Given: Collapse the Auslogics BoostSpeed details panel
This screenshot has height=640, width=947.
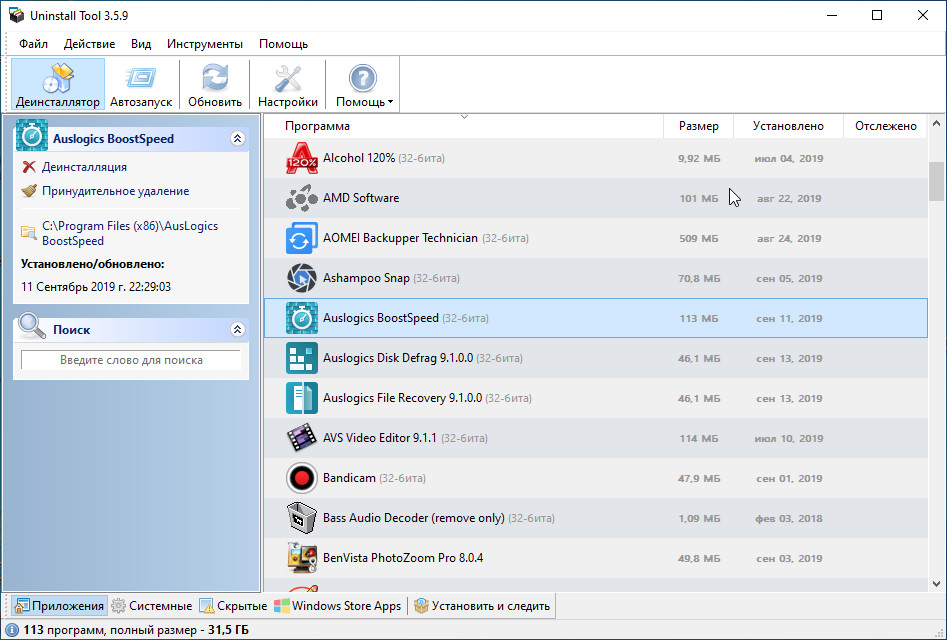Looking at the screenshot, I should (237, 139).
